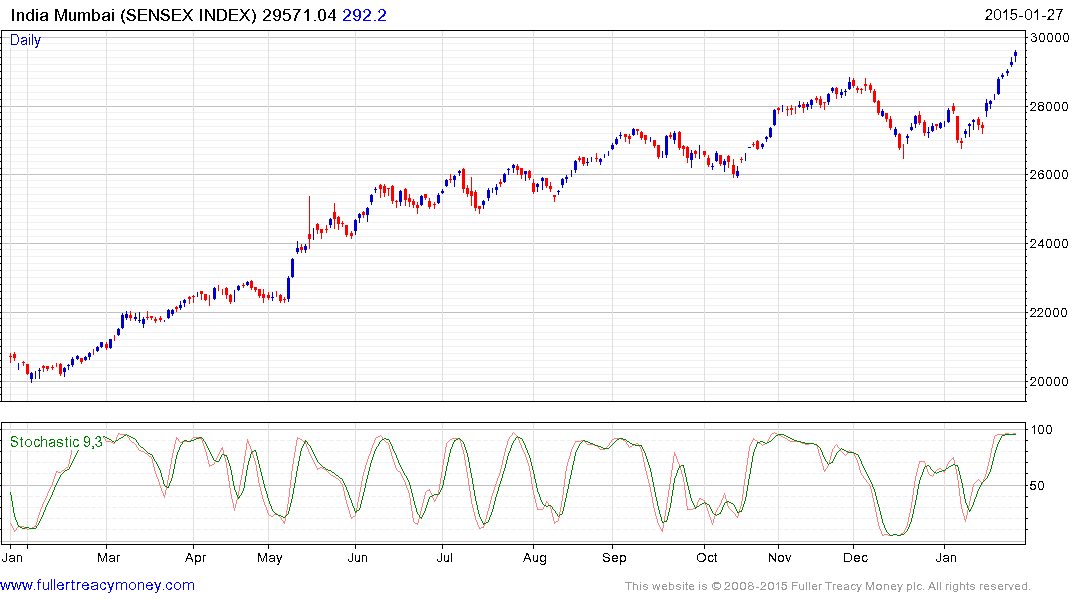Image resolution: width=1075 pixels, height=600 pixels.
Task: Click the 'Jul' month axis label
Action: coord(444,558)
